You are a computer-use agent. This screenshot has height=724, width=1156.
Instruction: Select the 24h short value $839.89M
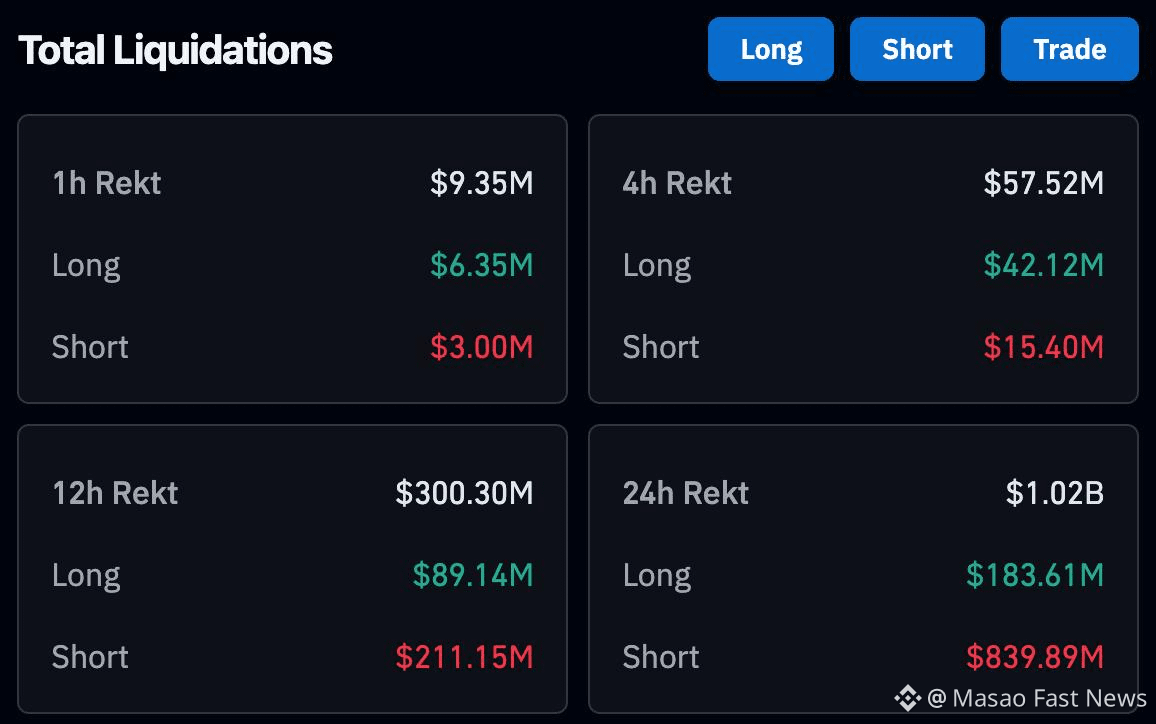(x=1034, y=656)
